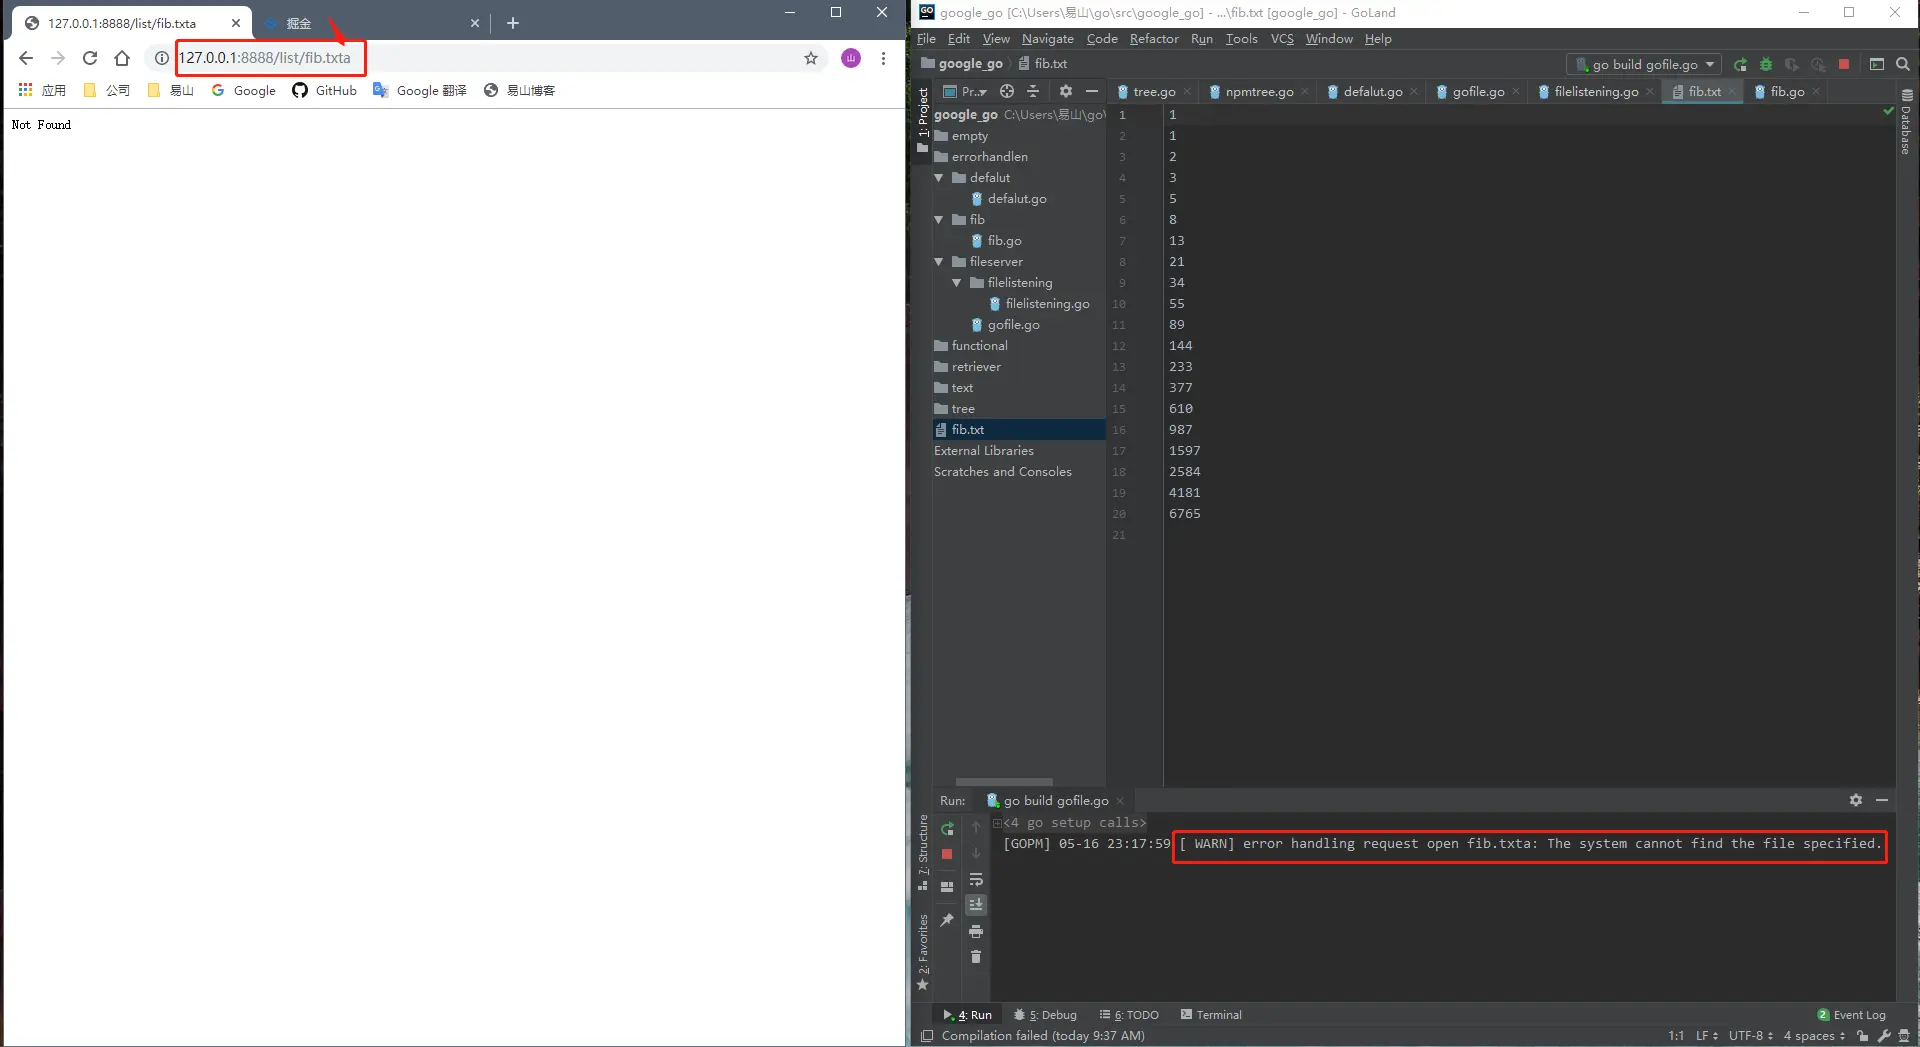Screen dimensions: 1920x1047
Task: Open the GoLand File menu
Action: pyautogui.click(x=926, y=39)
